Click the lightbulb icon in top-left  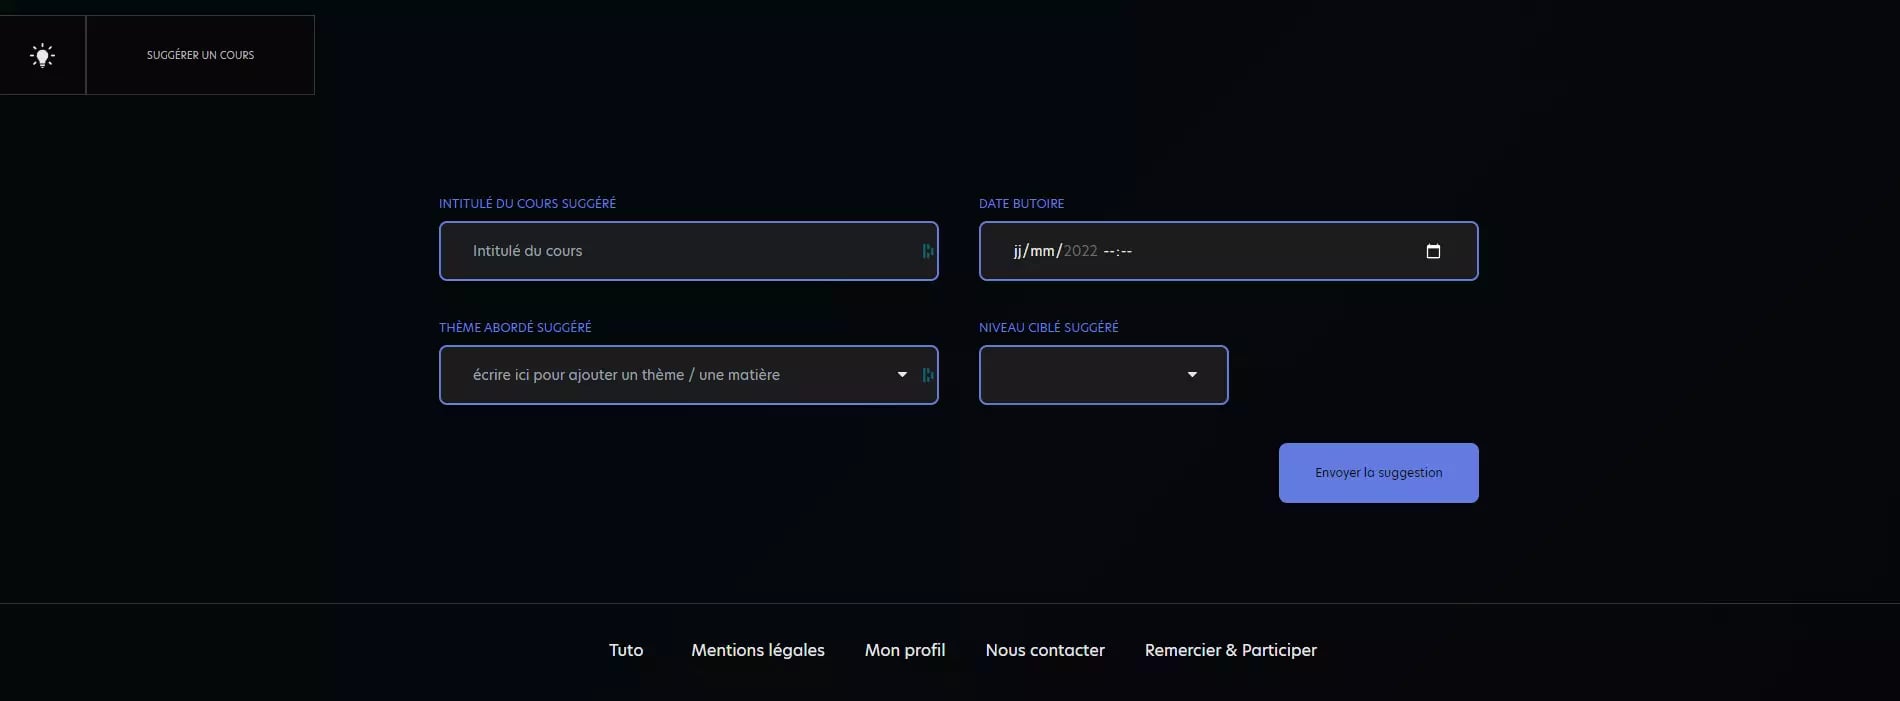pyautogui.click(x=42, y=55)
